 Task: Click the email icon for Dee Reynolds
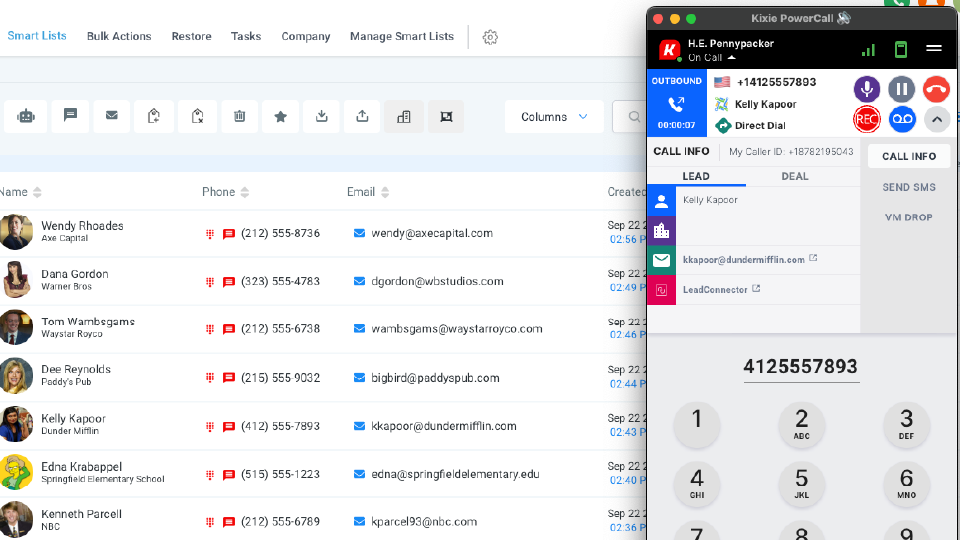(359, 378)
